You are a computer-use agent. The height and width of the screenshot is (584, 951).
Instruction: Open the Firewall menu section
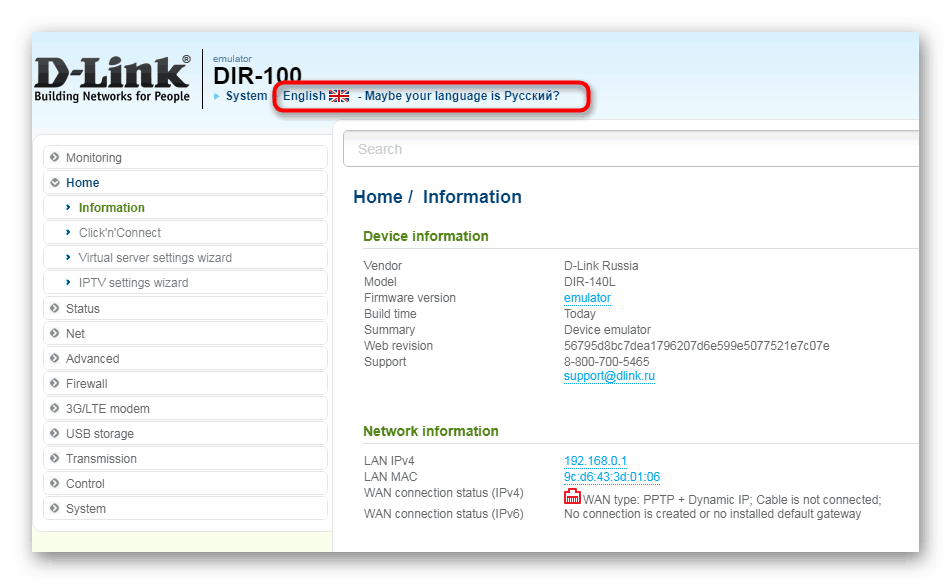(x=186, y=383)
